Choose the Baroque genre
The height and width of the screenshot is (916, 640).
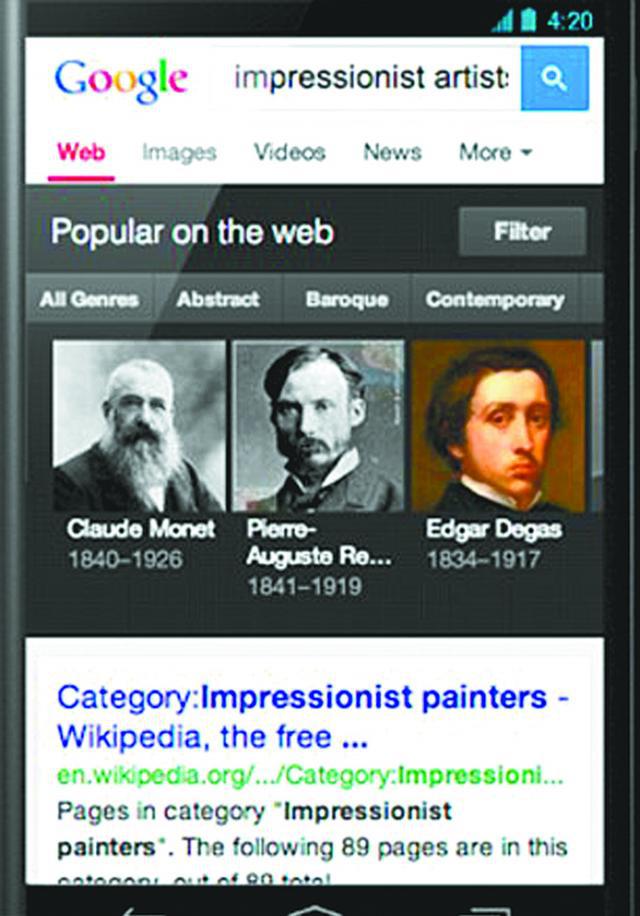tap(347, 299)
